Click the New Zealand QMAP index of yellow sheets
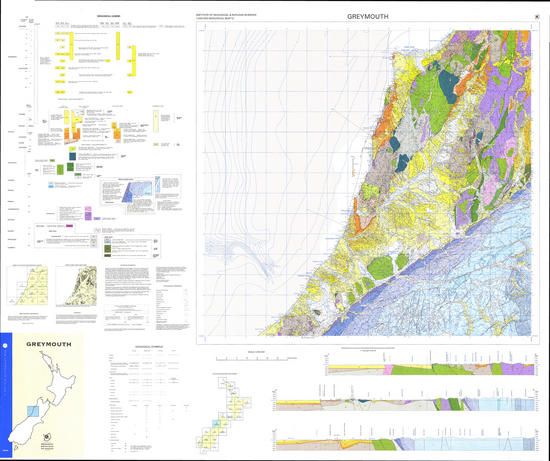This screenshot has width=550, height=461. [x=222, y=415]
